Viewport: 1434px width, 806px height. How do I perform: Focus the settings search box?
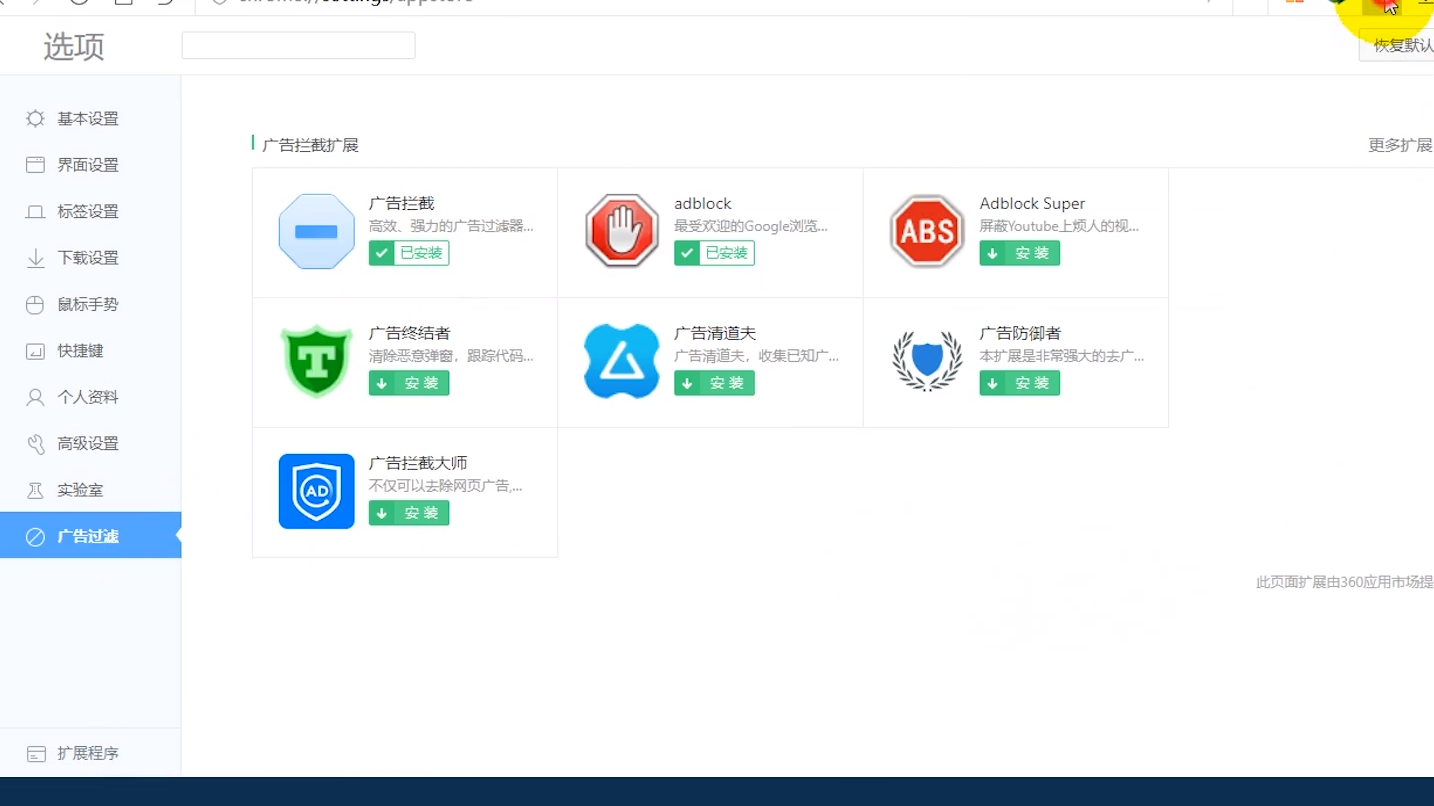click(x=298, y=45)
